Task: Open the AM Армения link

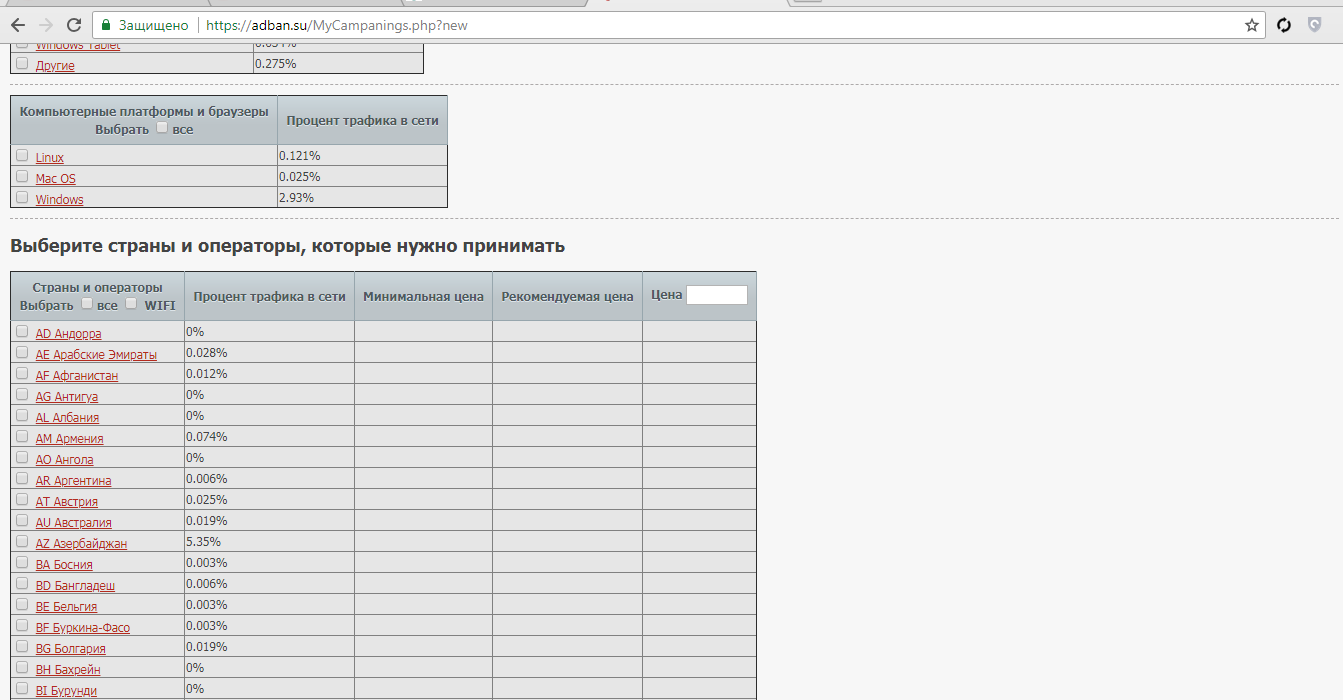Action: pos(69,439)
